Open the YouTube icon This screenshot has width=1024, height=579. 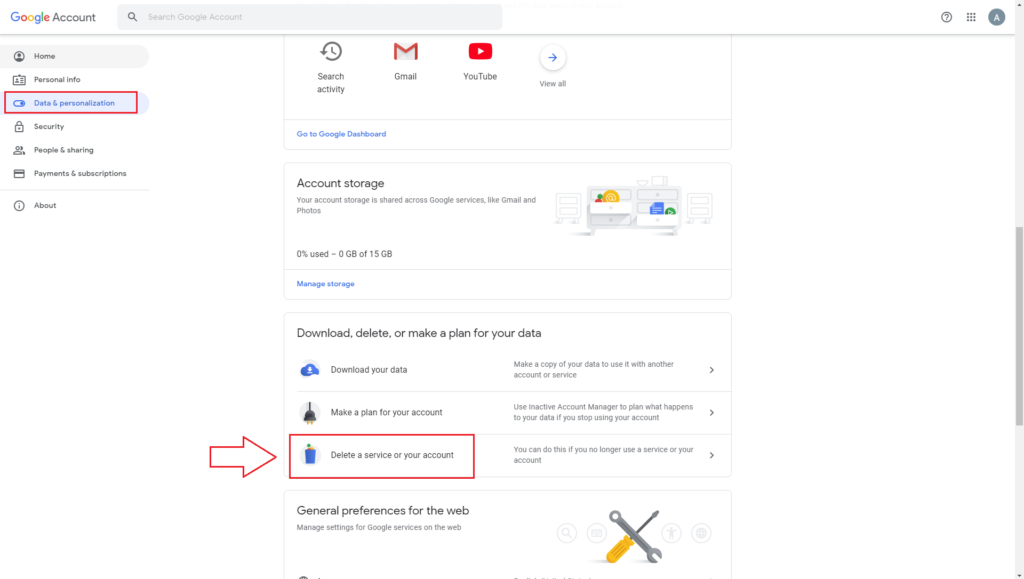click(x=480, y=51)
